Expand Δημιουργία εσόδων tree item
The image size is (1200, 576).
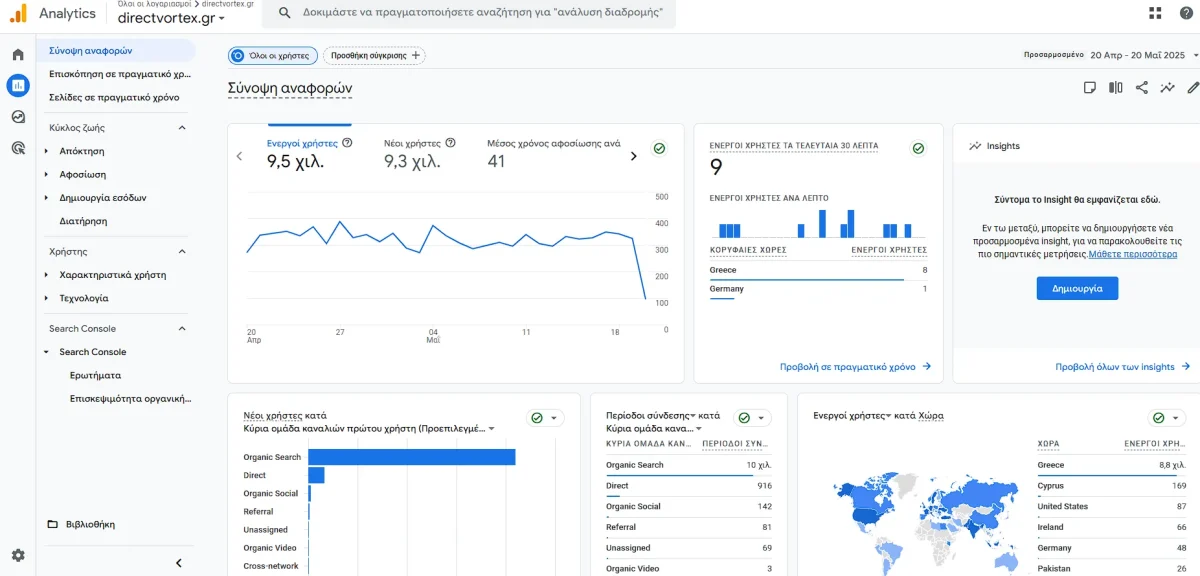[x=47, y=198]
